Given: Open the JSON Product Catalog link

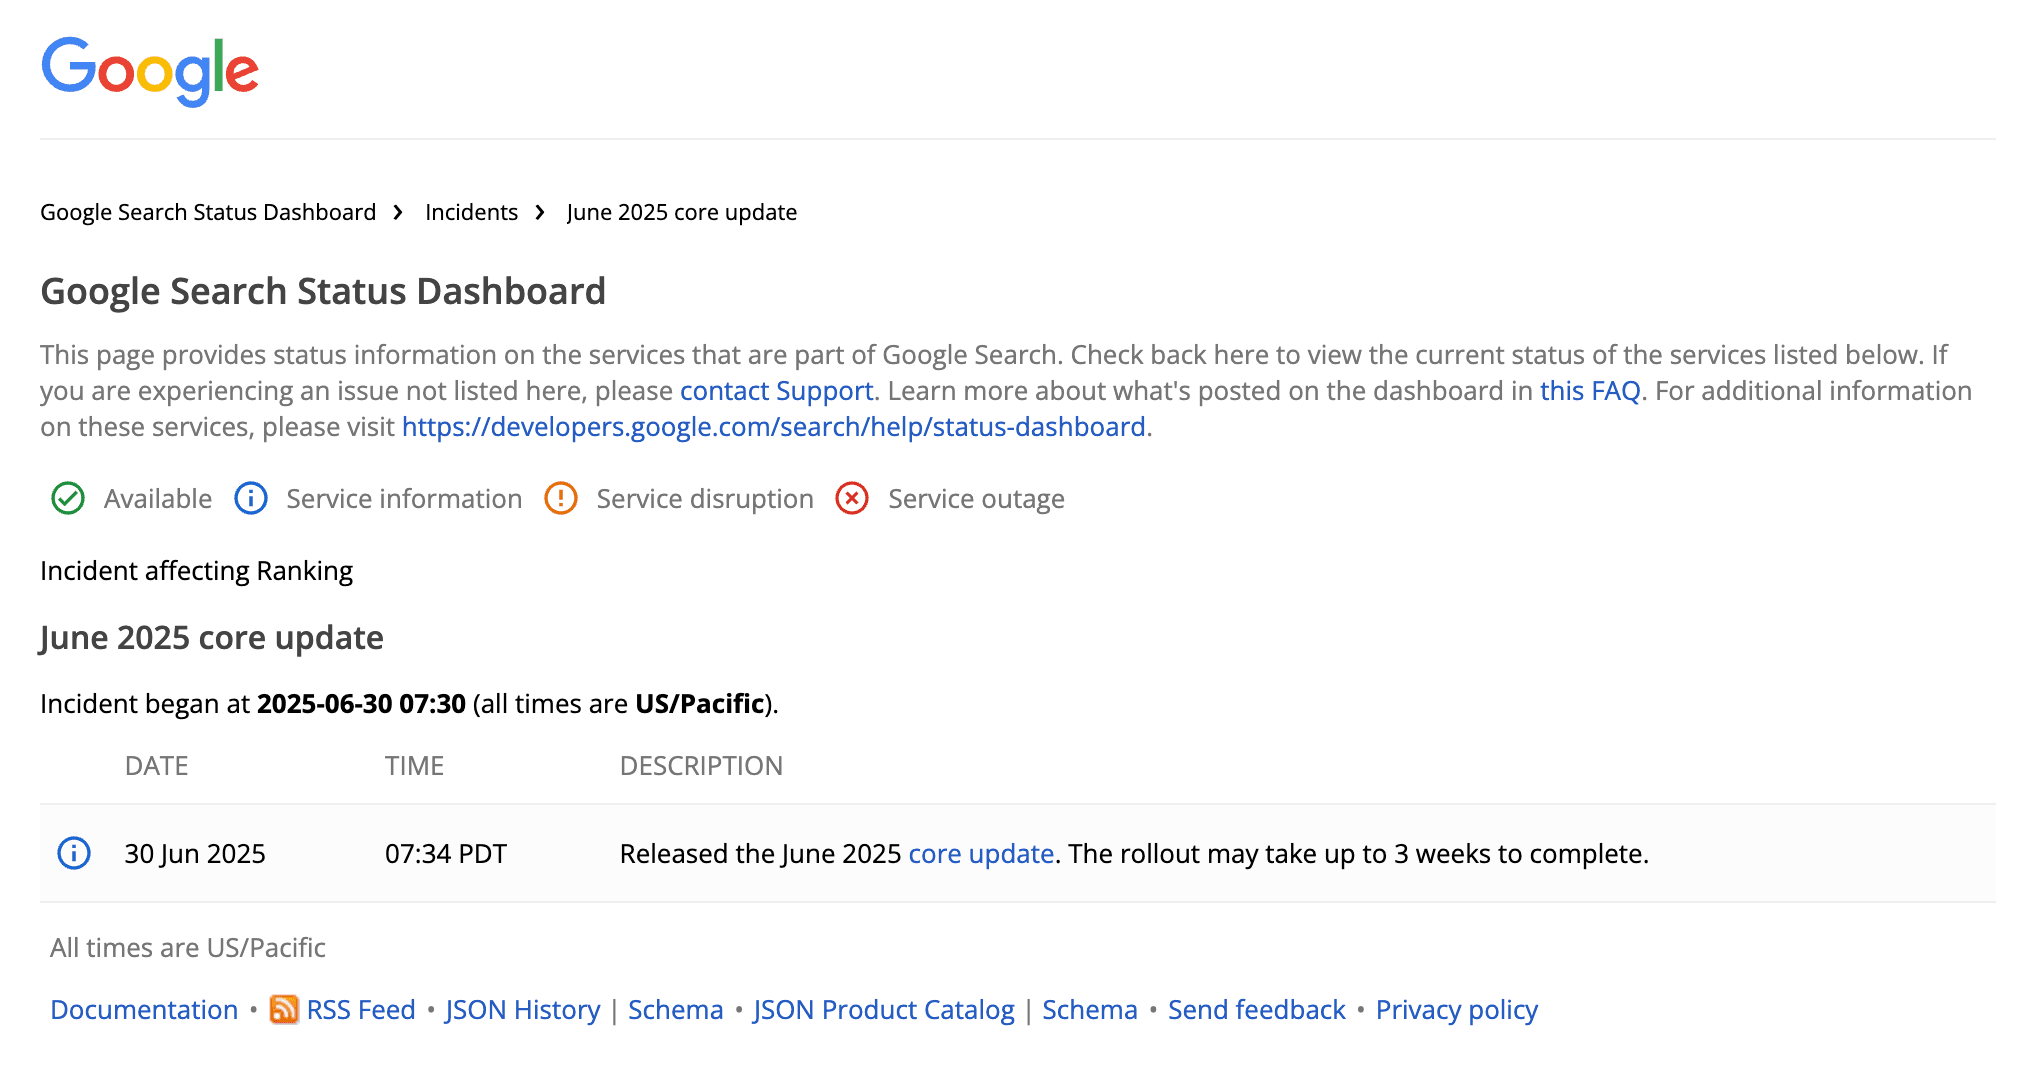Looking at the screenshot, I should click(x=883, y=1010).
